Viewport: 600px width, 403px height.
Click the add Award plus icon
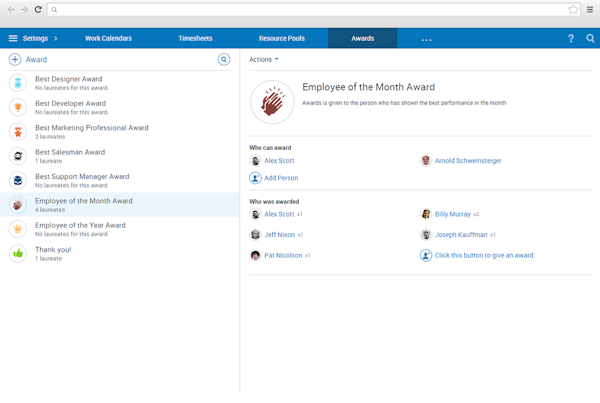[15, 60]
